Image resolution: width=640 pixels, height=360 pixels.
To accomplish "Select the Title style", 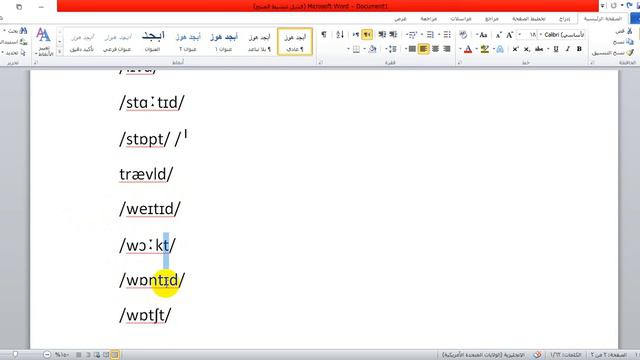I will [x=153, y=41].
